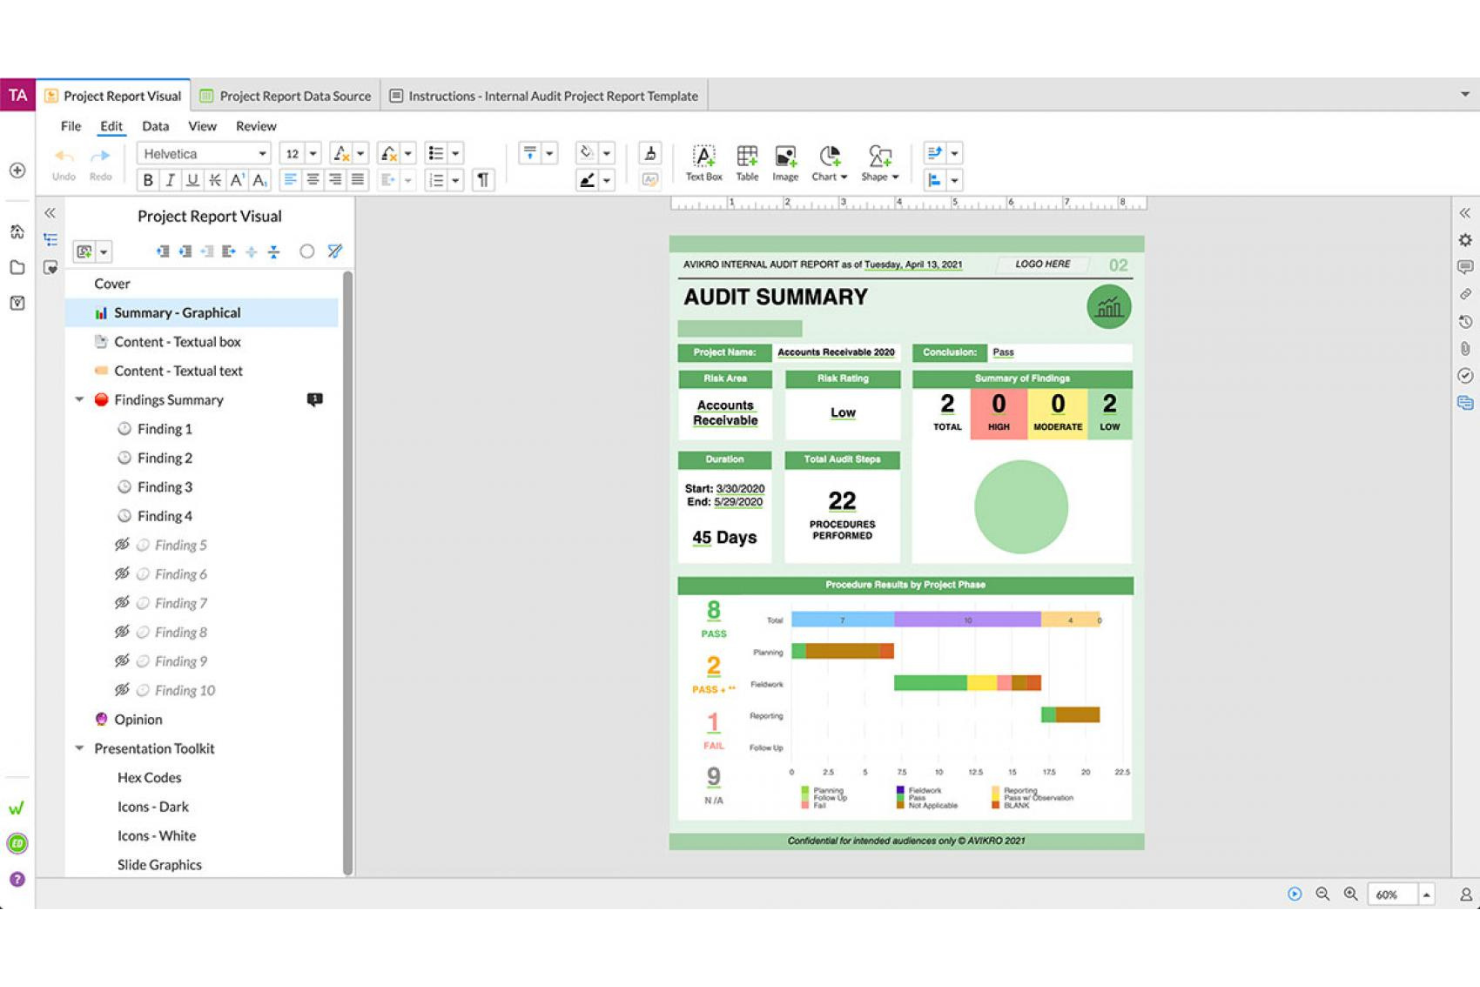Toggle paragraph marks visibility
Screen dimensions: 1480x987
click(483, 181)
